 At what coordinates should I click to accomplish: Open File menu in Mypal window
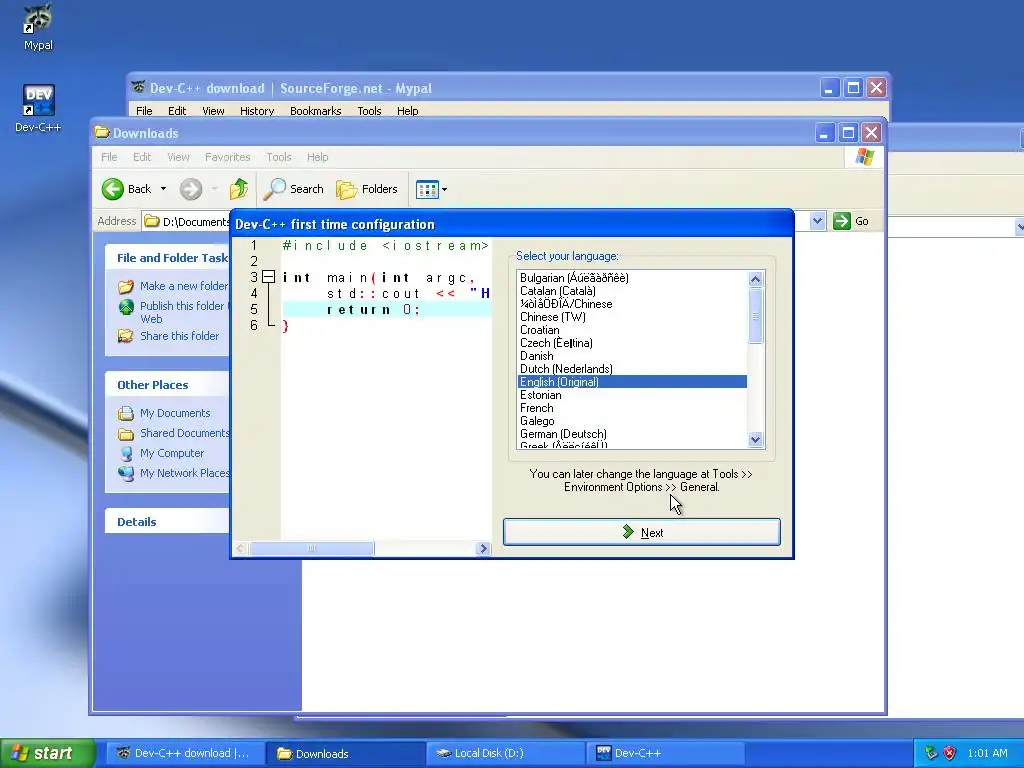pos(144,111)
